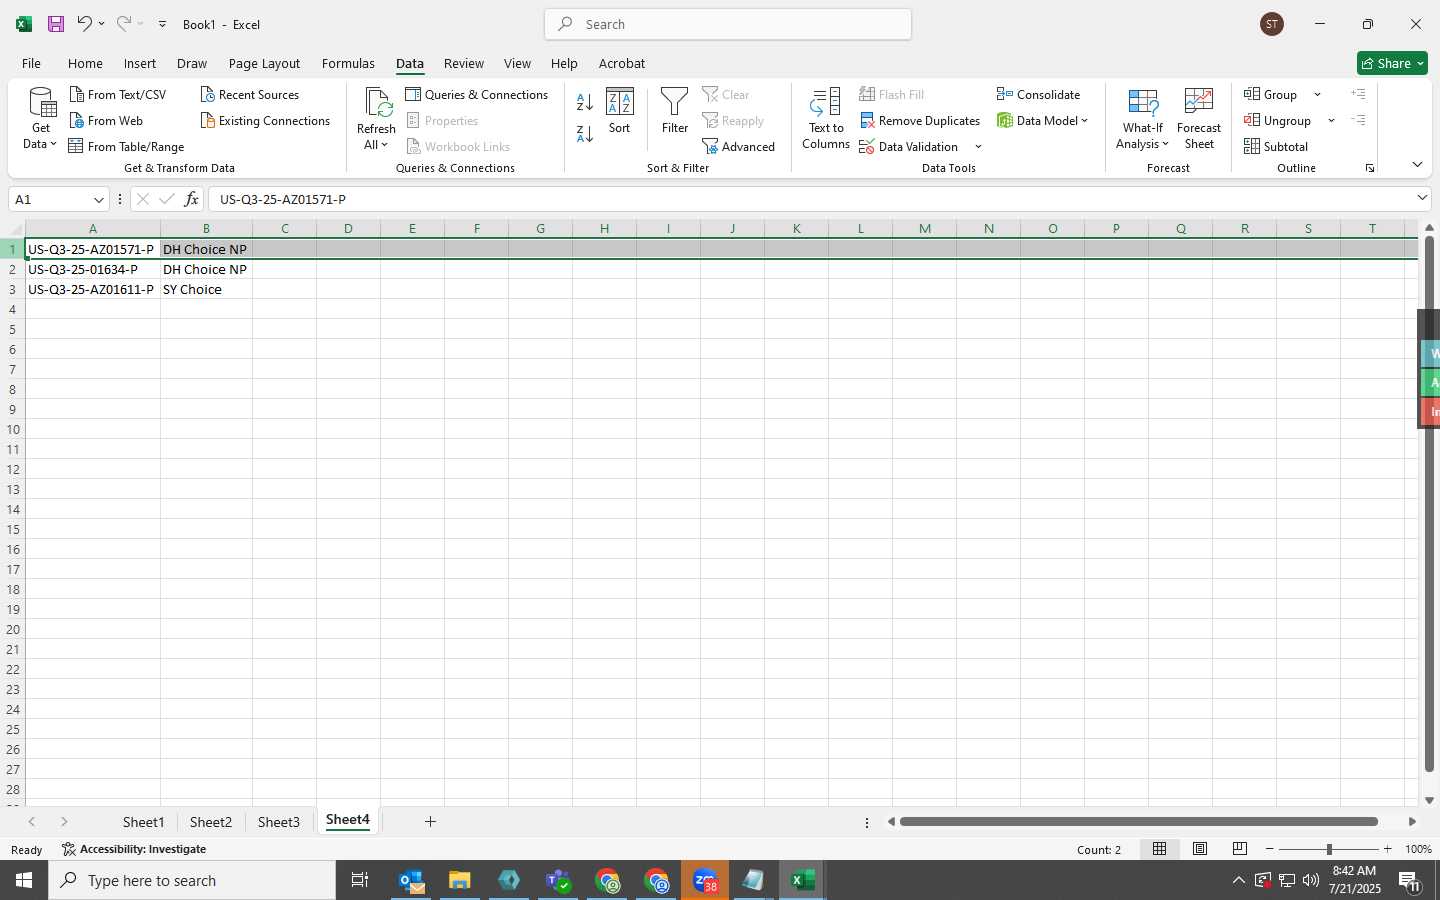Screen dimensions: 1440x900
Task: Click Ungroup icon
Action: (1277, 120)
